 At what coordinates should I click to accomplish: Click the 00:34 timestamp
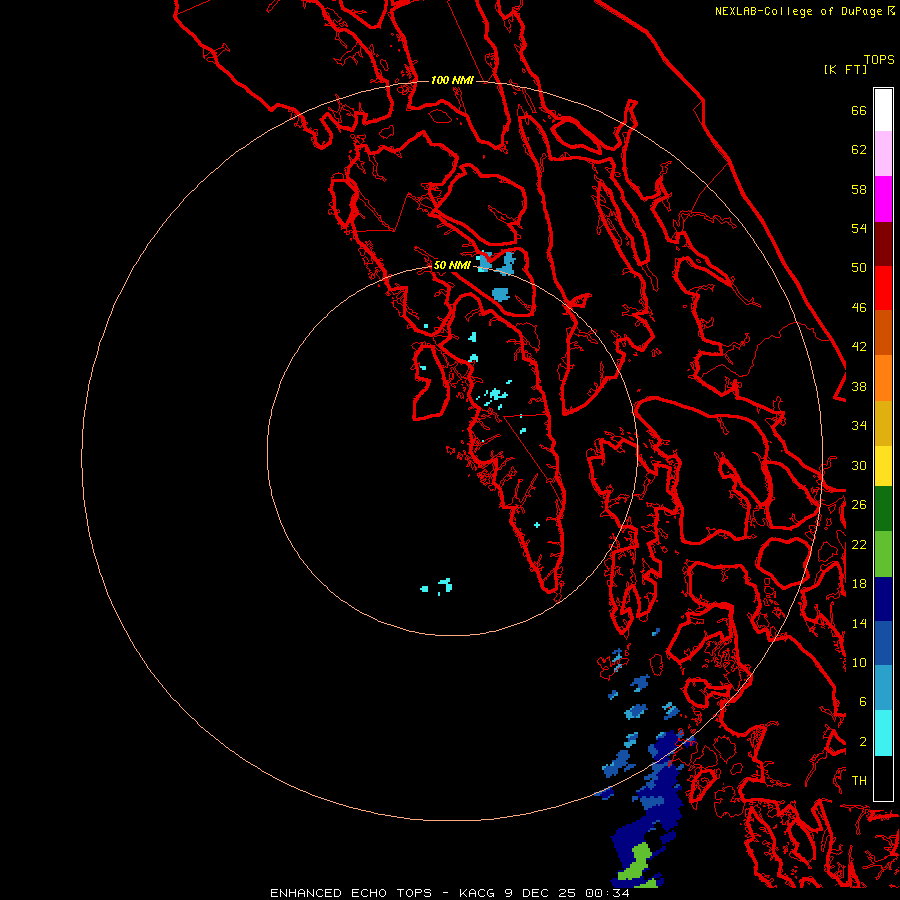607,893
